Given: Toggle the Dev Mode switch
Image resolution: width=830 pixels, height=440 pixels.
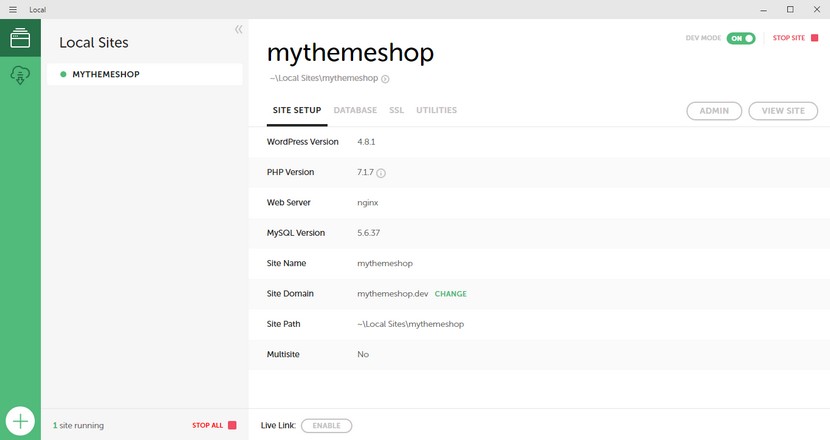Looking at the screenshot, I should pyautogui.click(x=741, y=38).
